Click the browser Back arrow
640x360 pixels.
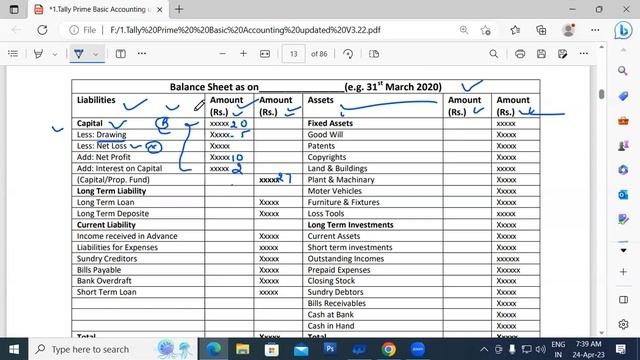click(16, 30)
